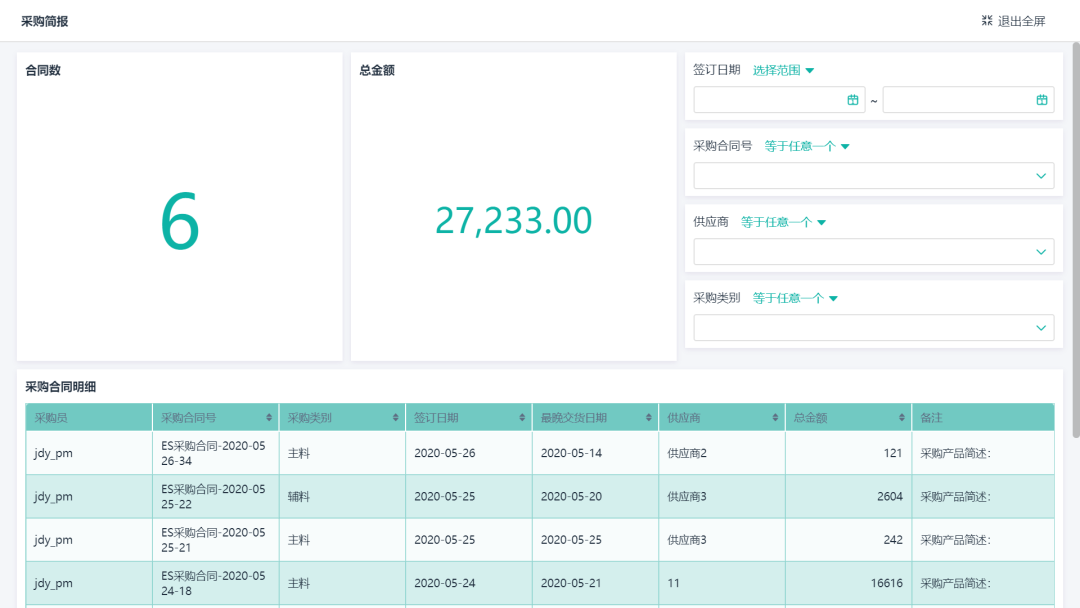The height and width of the screenshot is (608, 1080).
Task: Click the 总金额 value 27,233.00
Action: coord(512,217)
